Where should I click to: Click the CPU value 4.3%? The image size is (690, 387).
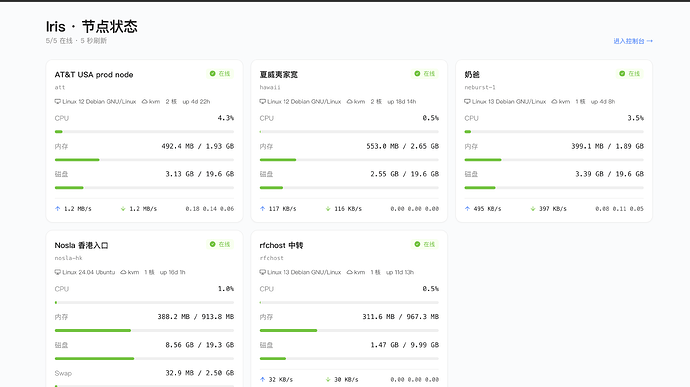[x=226, y=118]
